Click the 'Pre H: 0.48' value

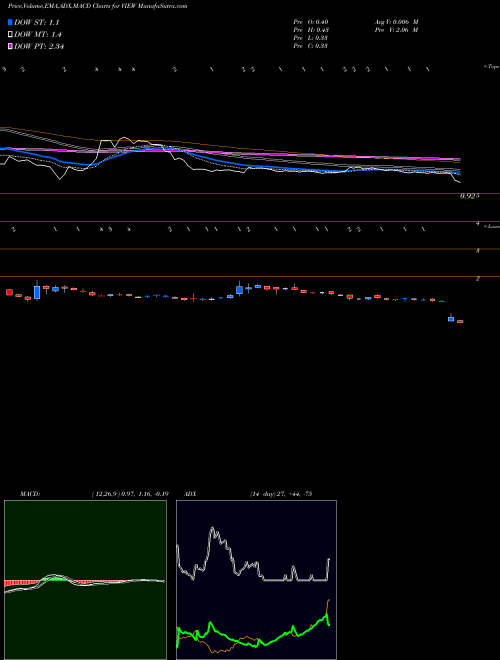311,30
